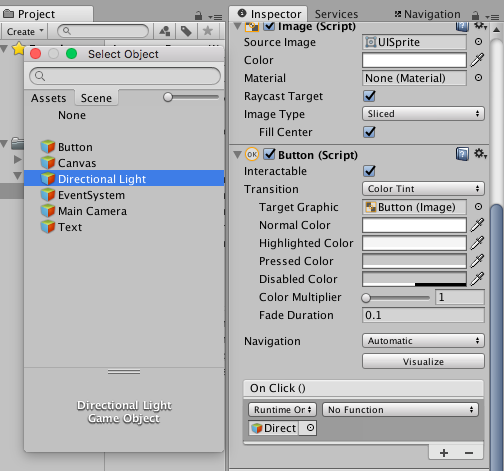
Task: Collapse Button (Script) component foldout
Action: [237, 155]
